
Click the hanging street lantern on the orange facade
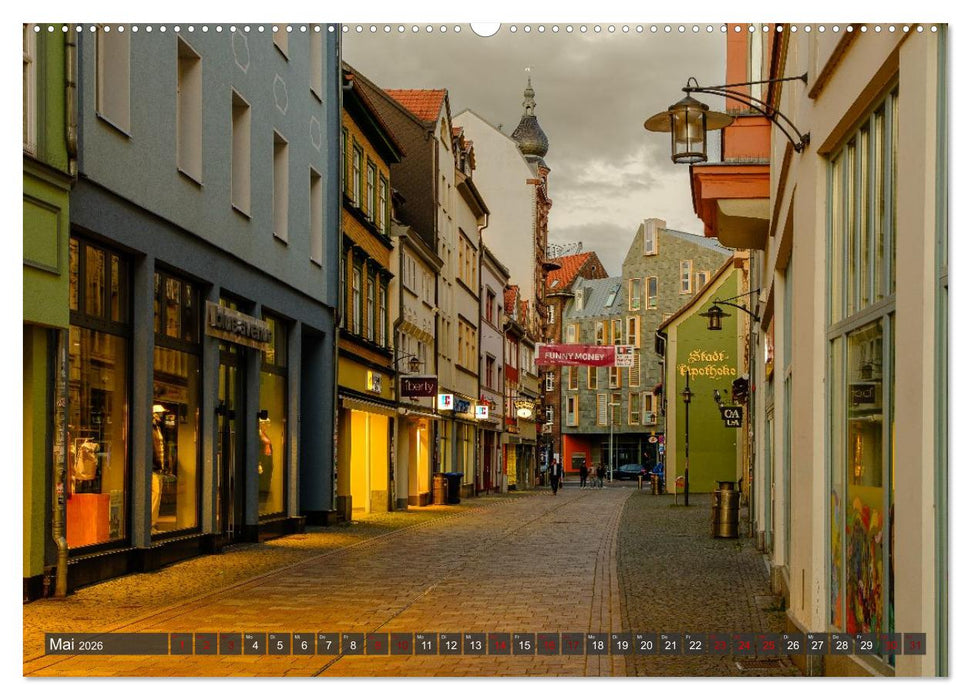[x=689, y=128]
